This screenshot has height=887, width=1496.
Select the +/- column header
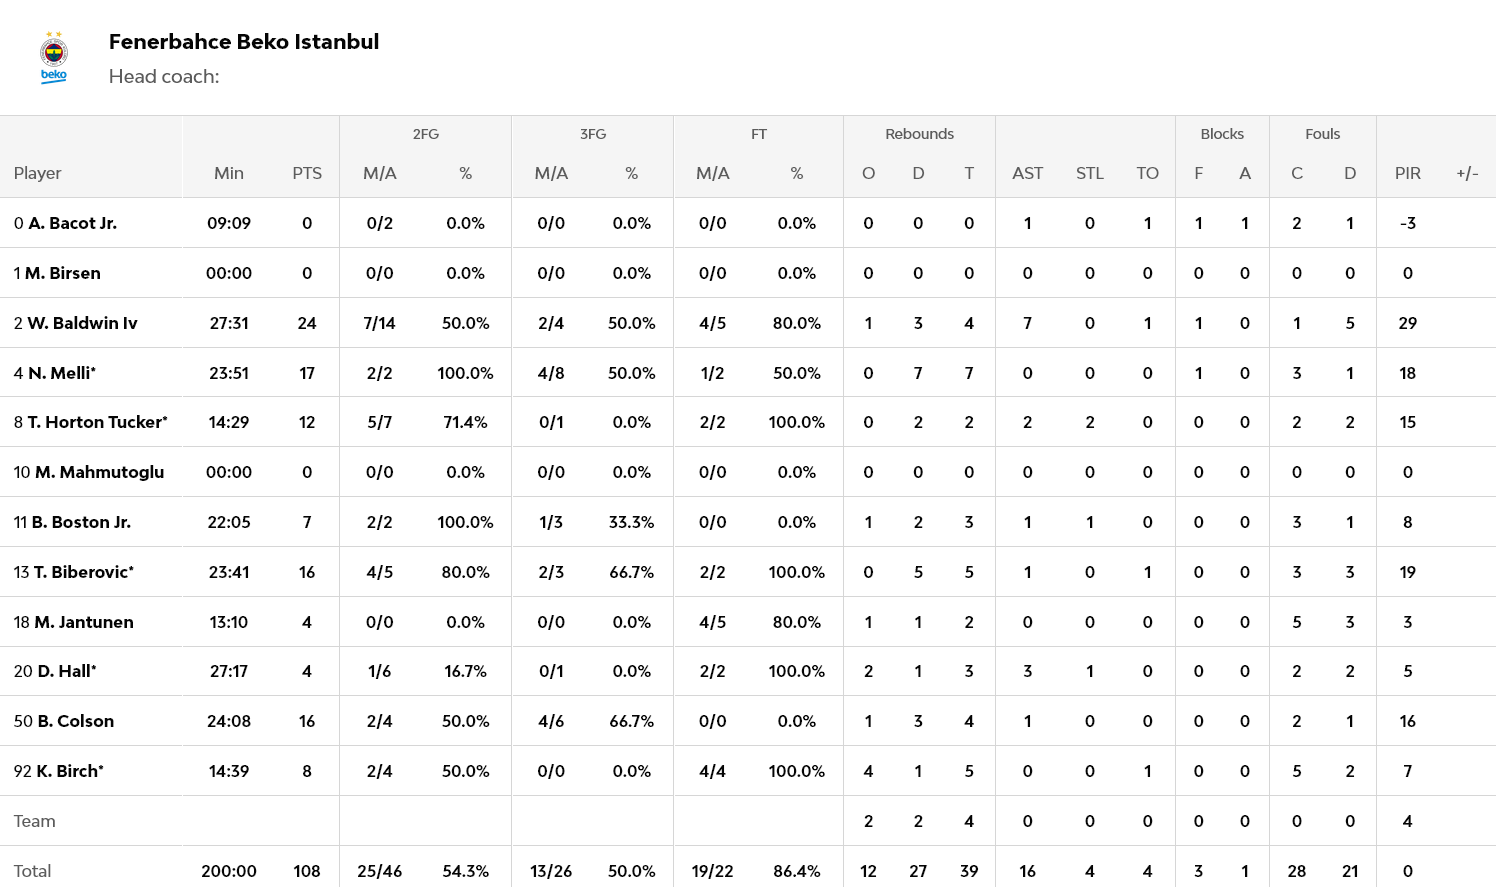click(x=1467, y=173)
